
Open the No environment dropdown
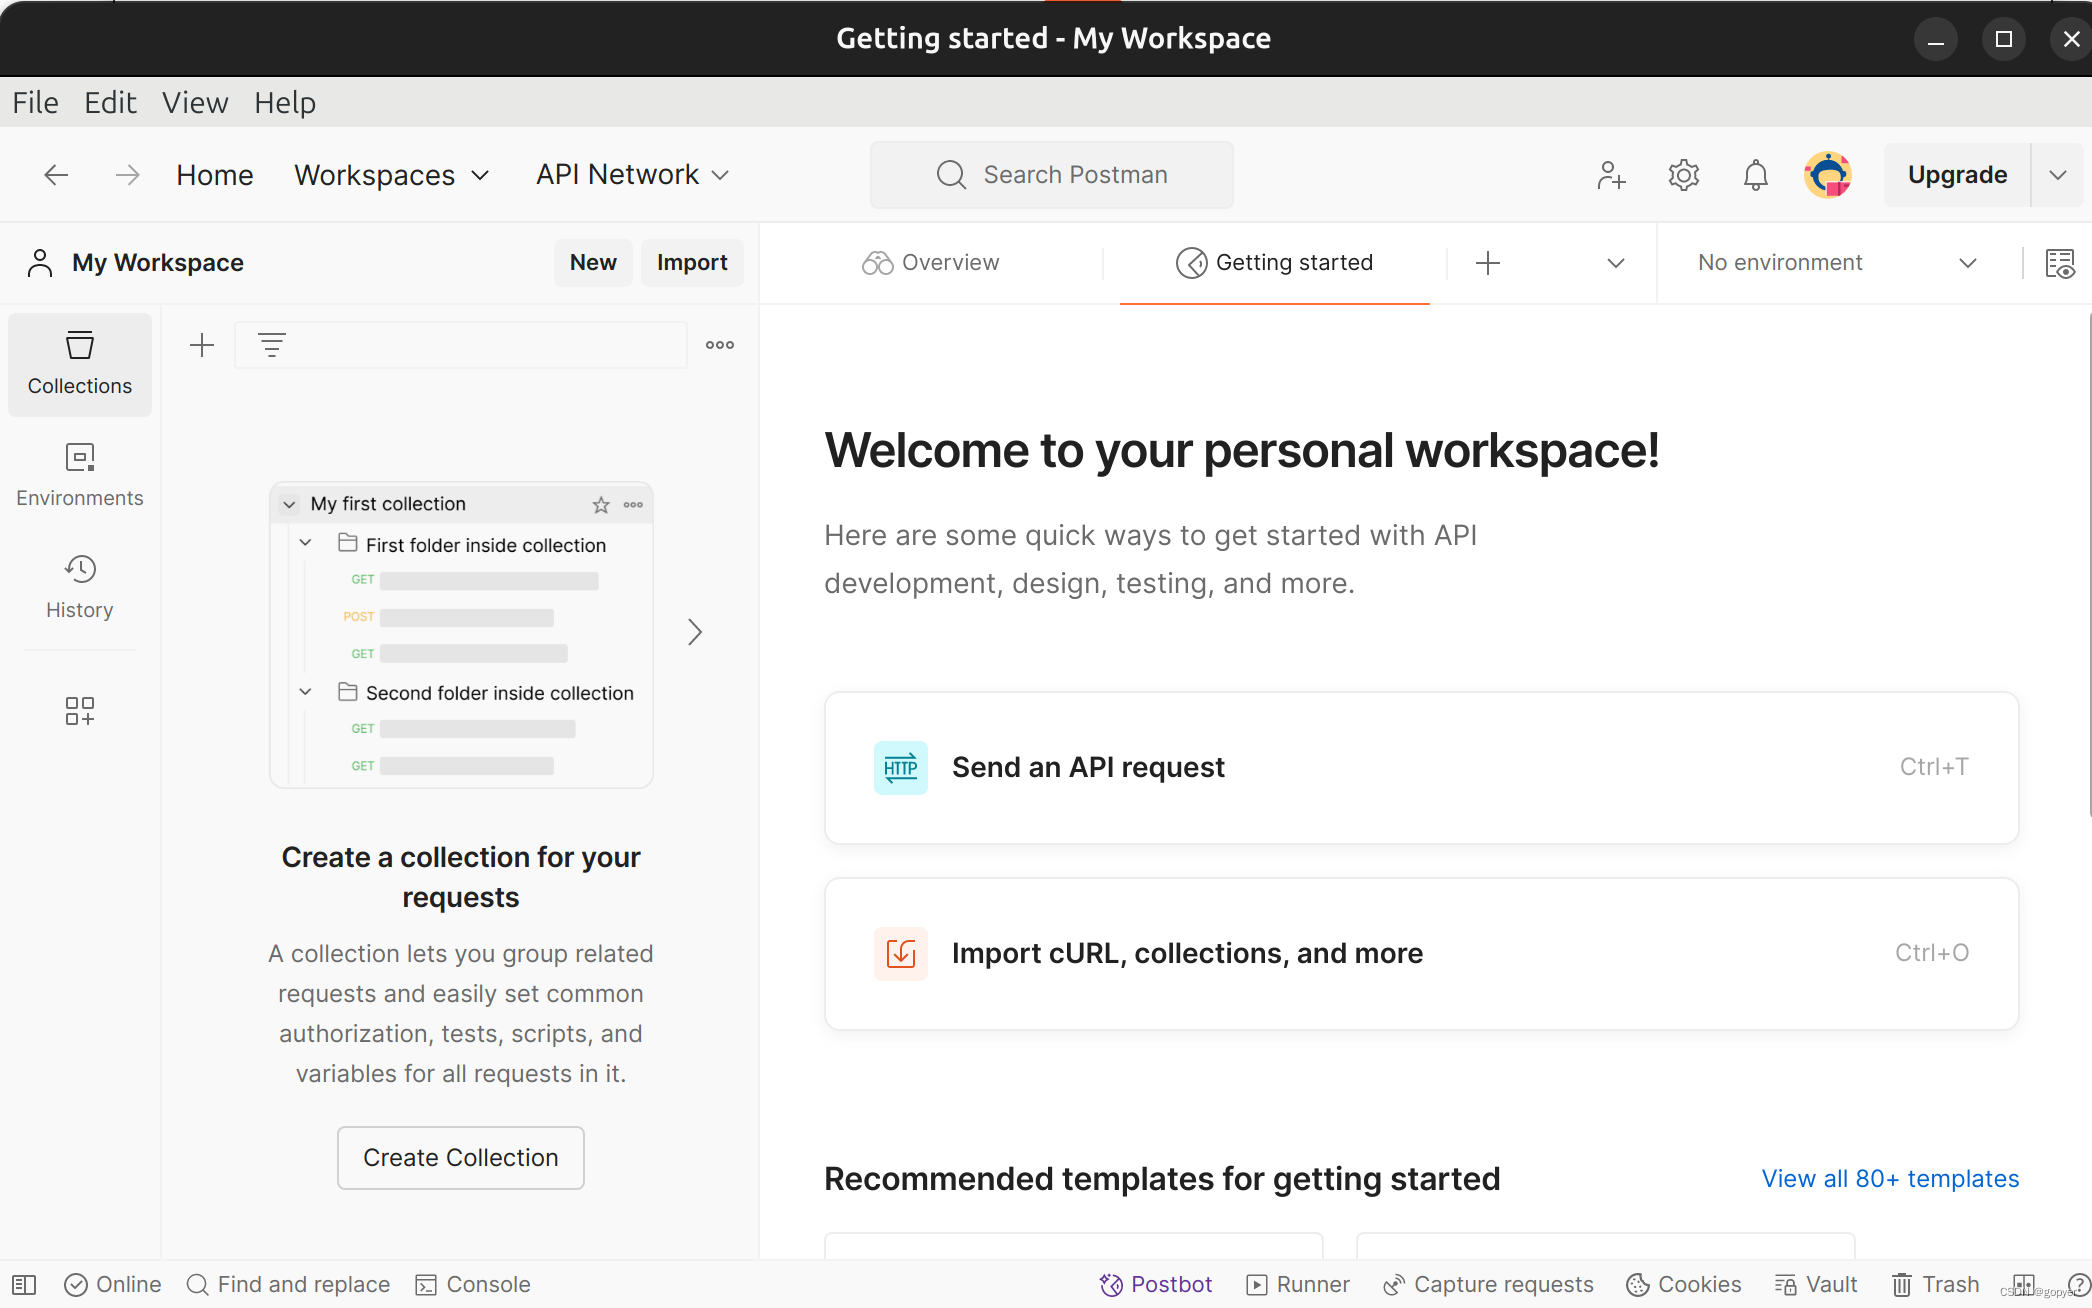(x=1838, y=263)
